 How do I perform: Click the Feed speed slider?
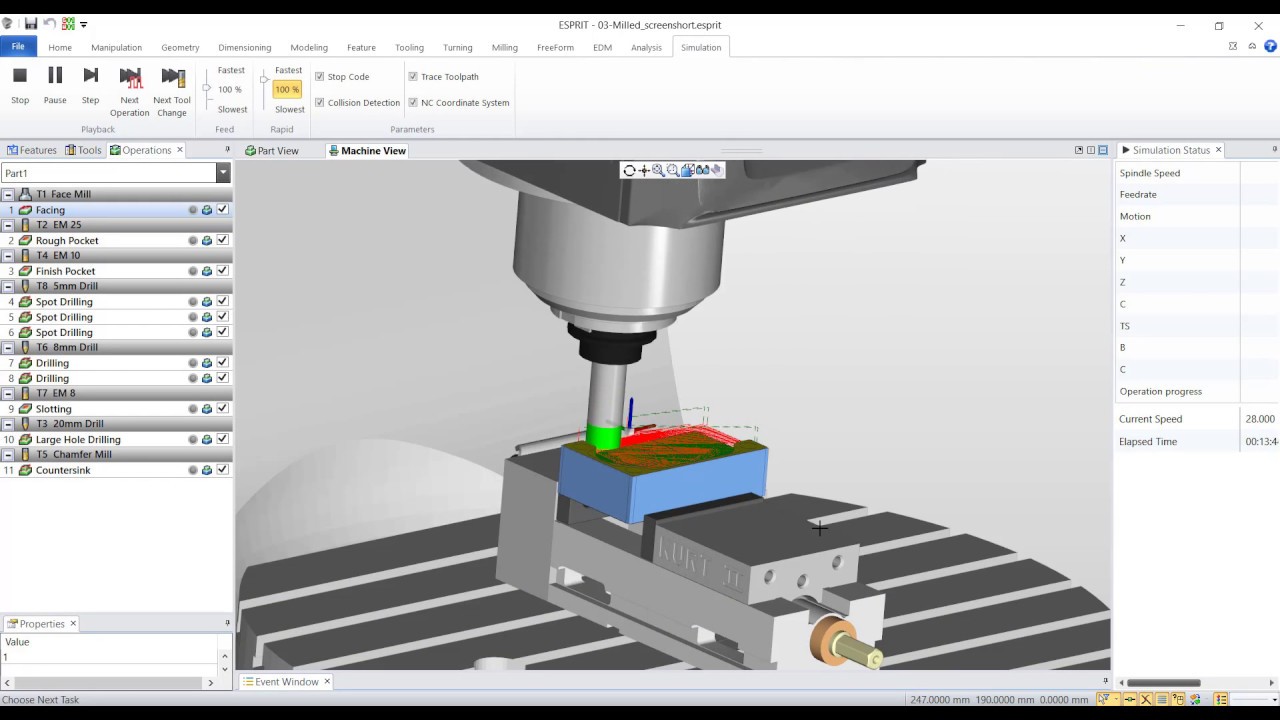coord(207,89)
